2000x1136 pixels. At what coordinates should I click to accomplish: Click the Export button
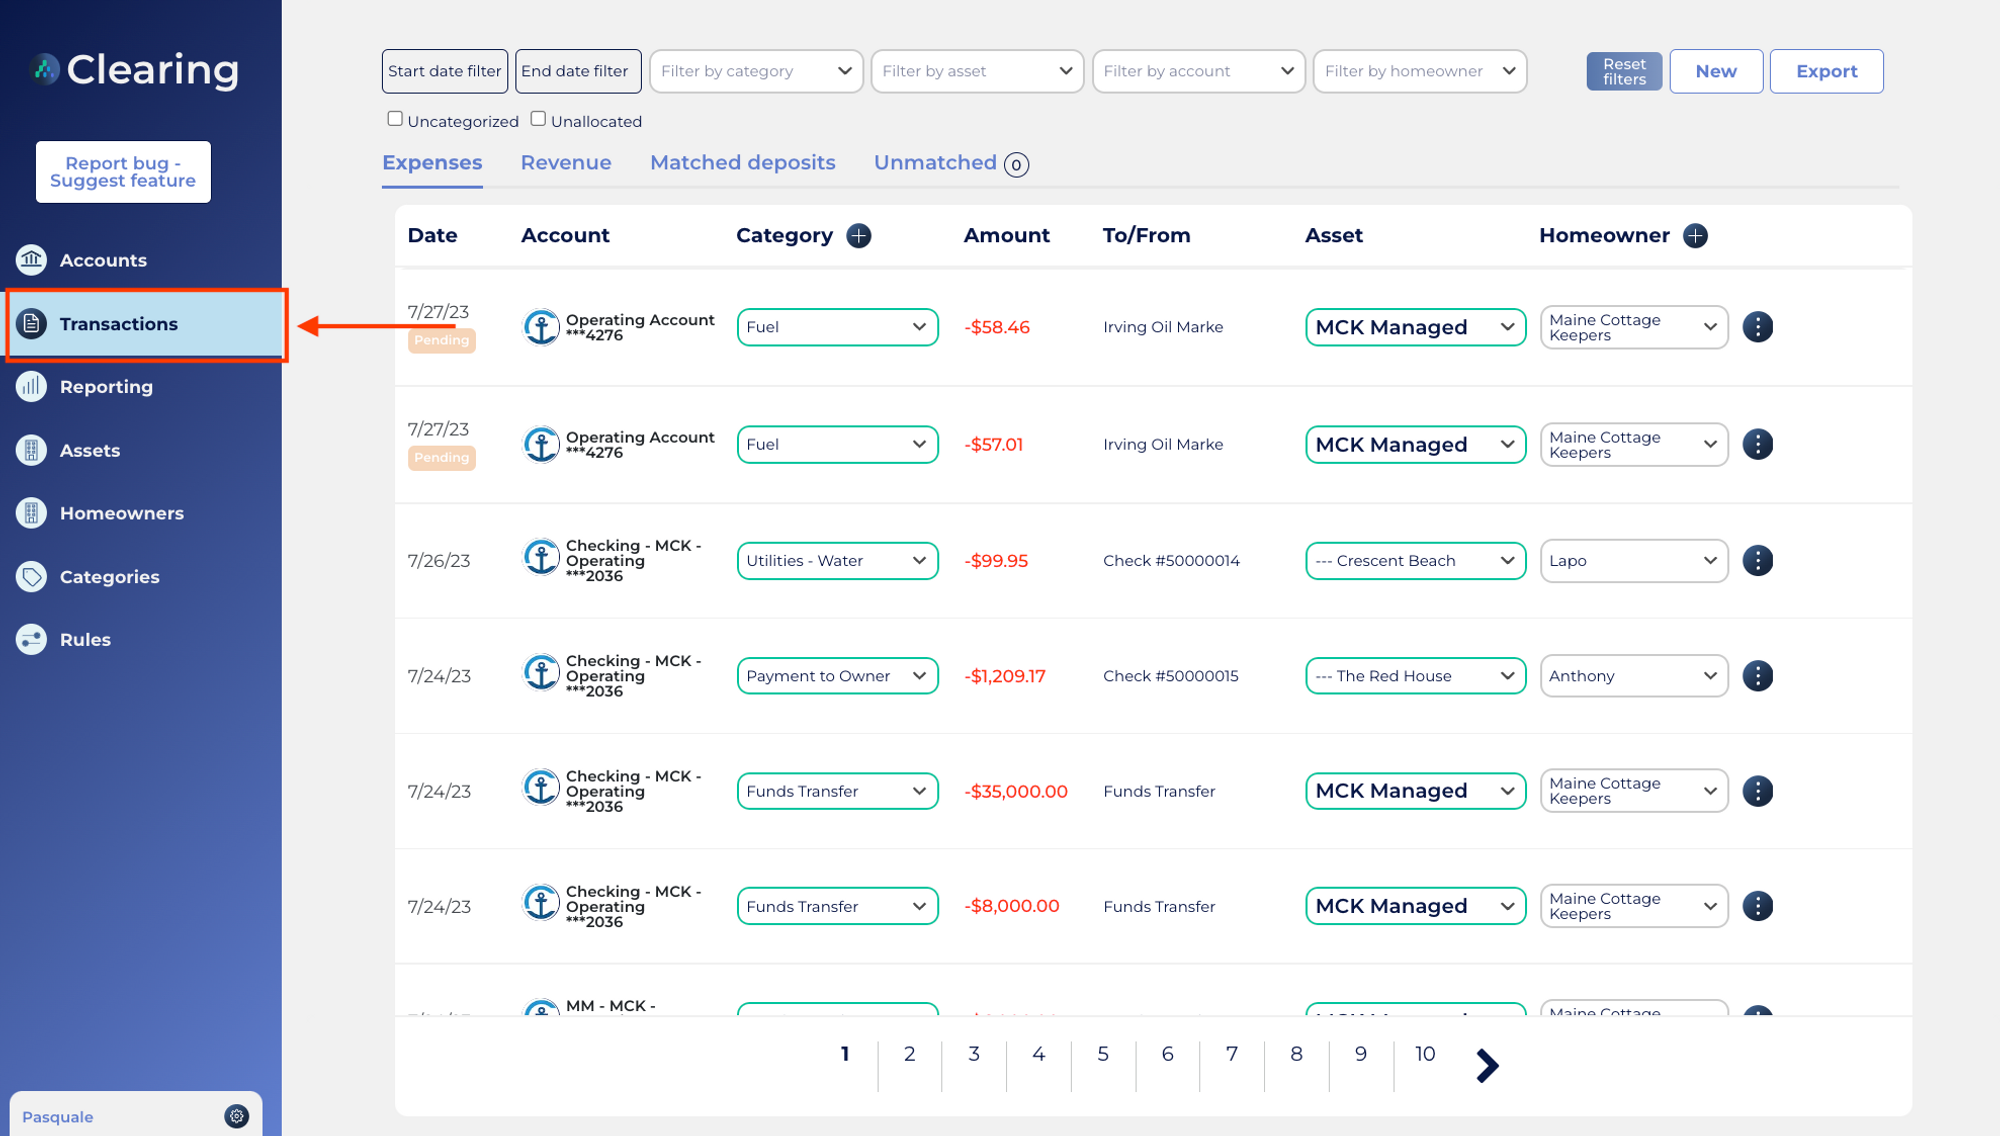click(x=1826, y=71)
